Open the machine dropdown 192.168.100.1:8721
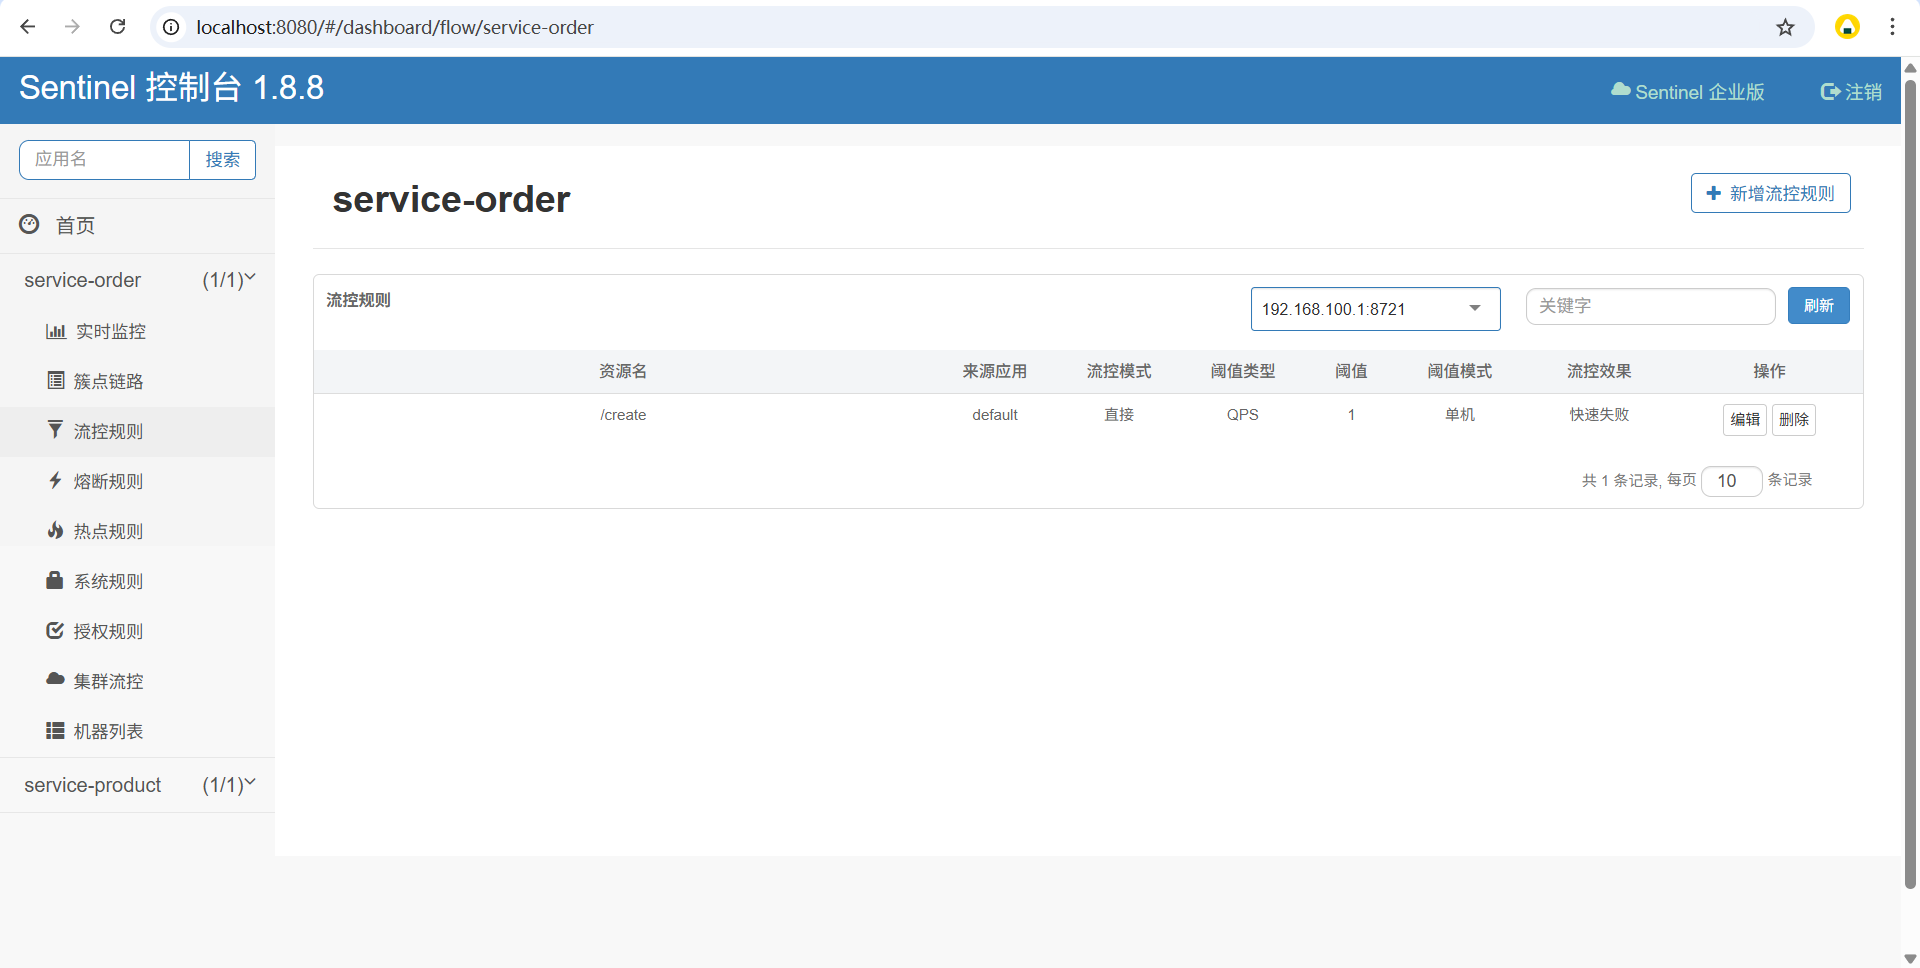Image resolution: width=1920 pixels, height=968 pixels. (1375, 309)
